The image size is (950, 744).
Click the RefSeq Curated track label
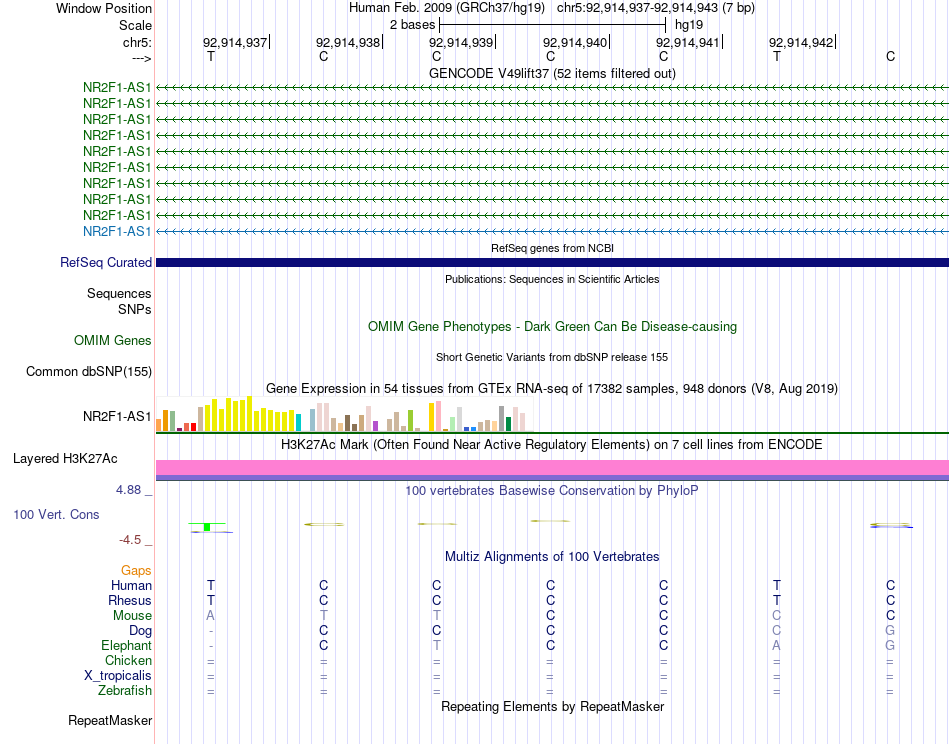tap(106, 262)
